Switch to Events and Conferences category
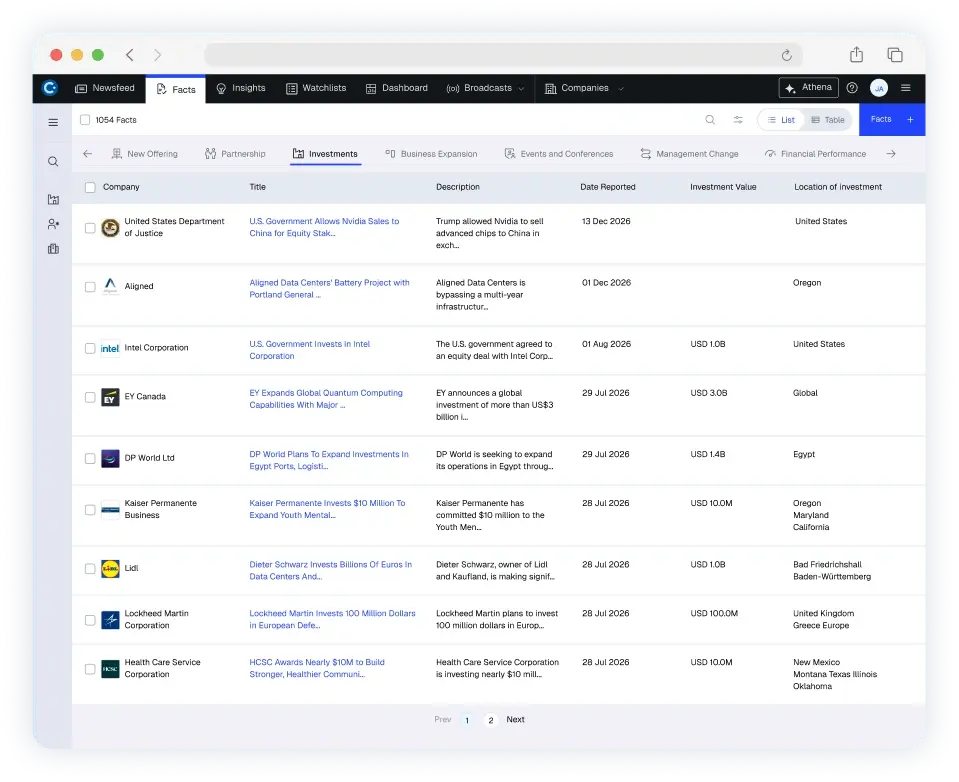Image resolution: width=959 pixels, height=782 pixels. tap(558, 154)
